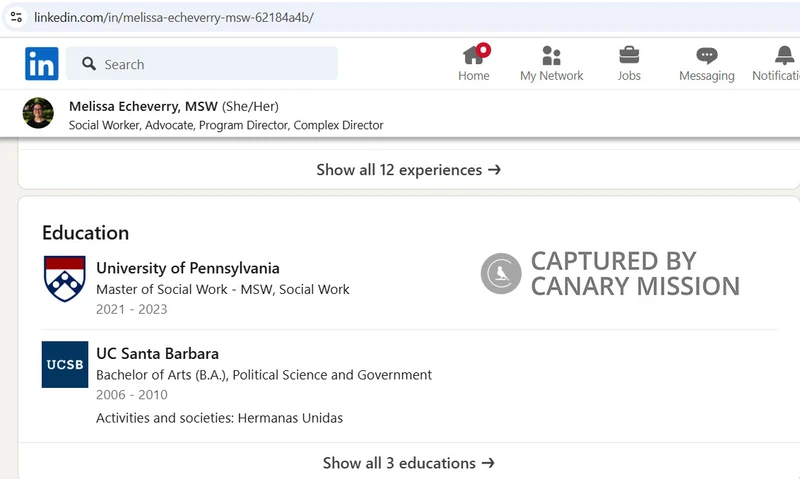Screen dimensions: 800x479
Task: Click the headline "Social Worker, Advocate, Program Director, Complex Director"
Action: pos(226,125)
